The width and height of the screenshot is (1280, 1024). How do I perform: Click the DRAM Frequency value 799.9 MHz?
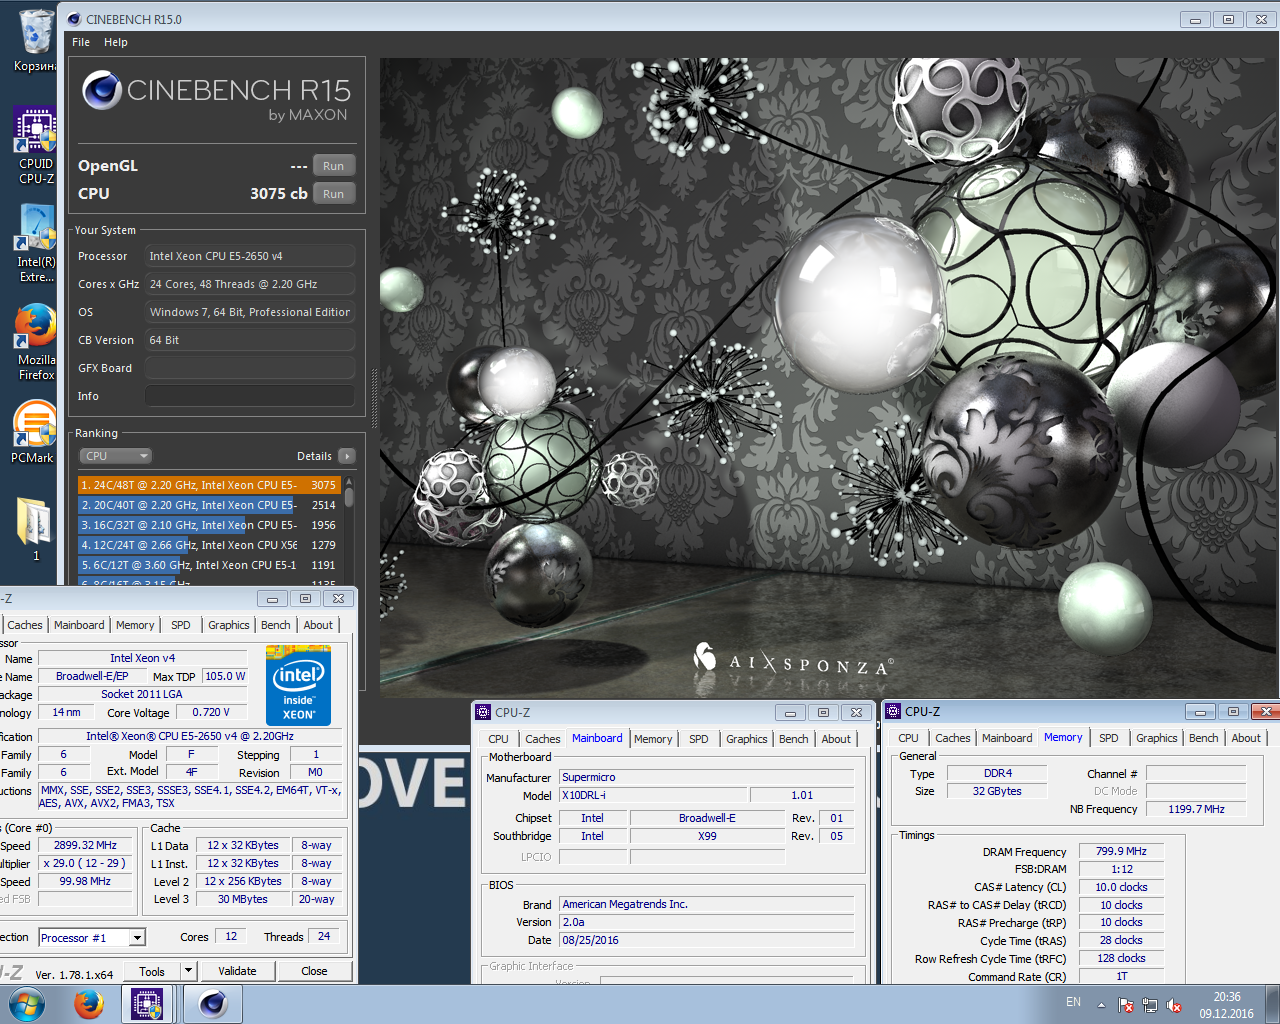coord(1121,851)
